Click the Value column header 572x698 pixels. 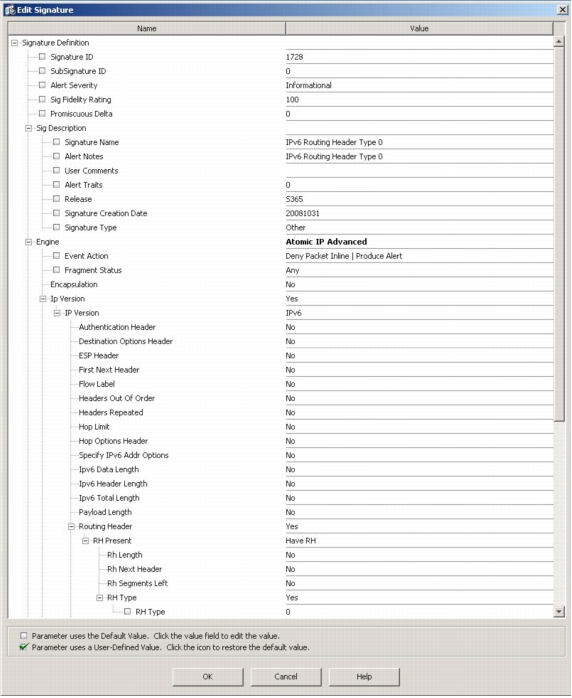coord(419,28)
